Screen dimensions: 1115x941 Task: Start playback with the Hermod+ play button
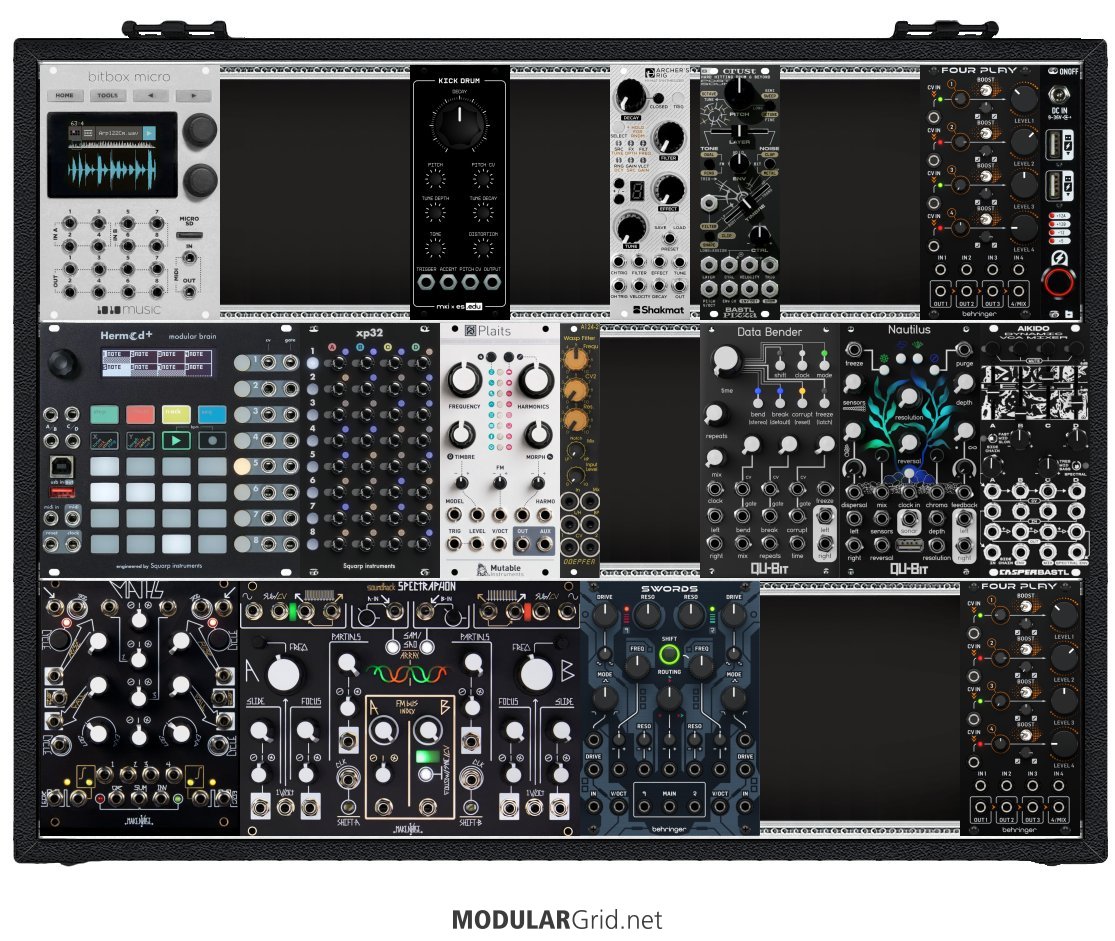[x=176, y=440]
